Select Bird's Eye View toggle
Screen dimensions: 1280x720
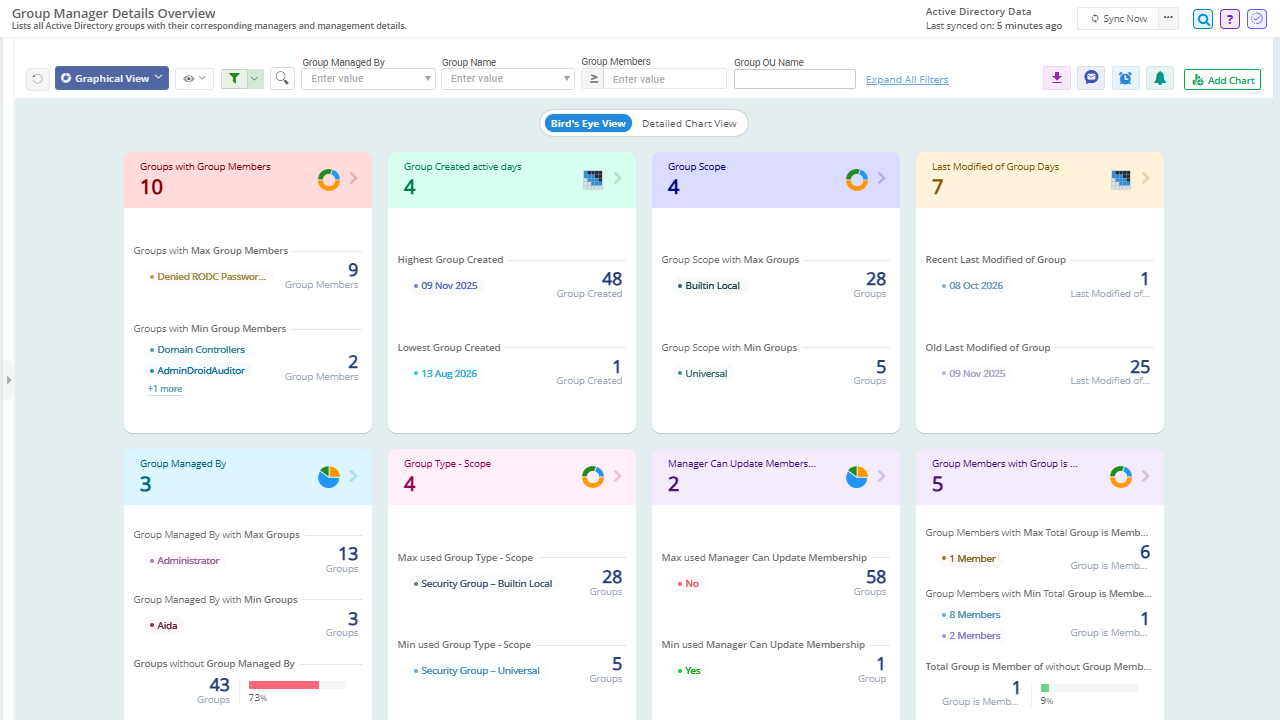click(588, 124)
